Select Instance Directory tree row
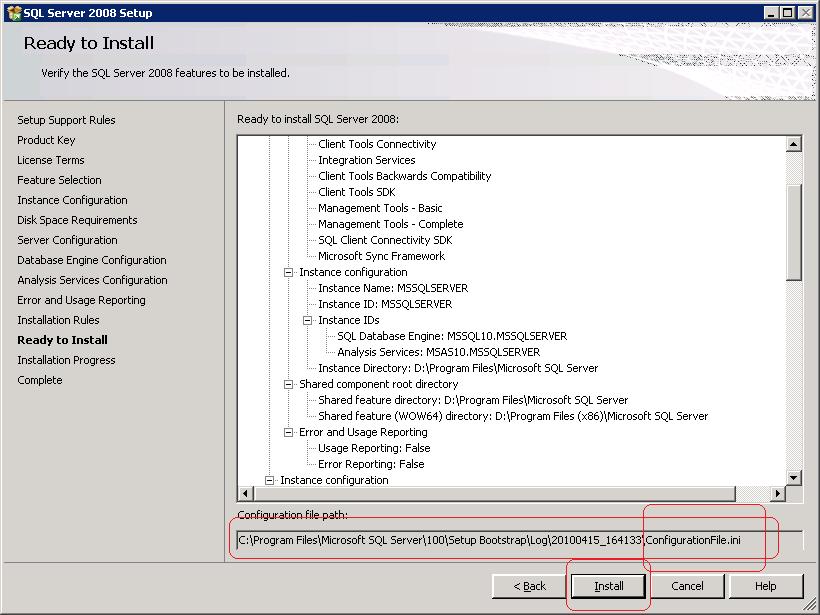Screen dimensions: 820x615 click(458, 368)
